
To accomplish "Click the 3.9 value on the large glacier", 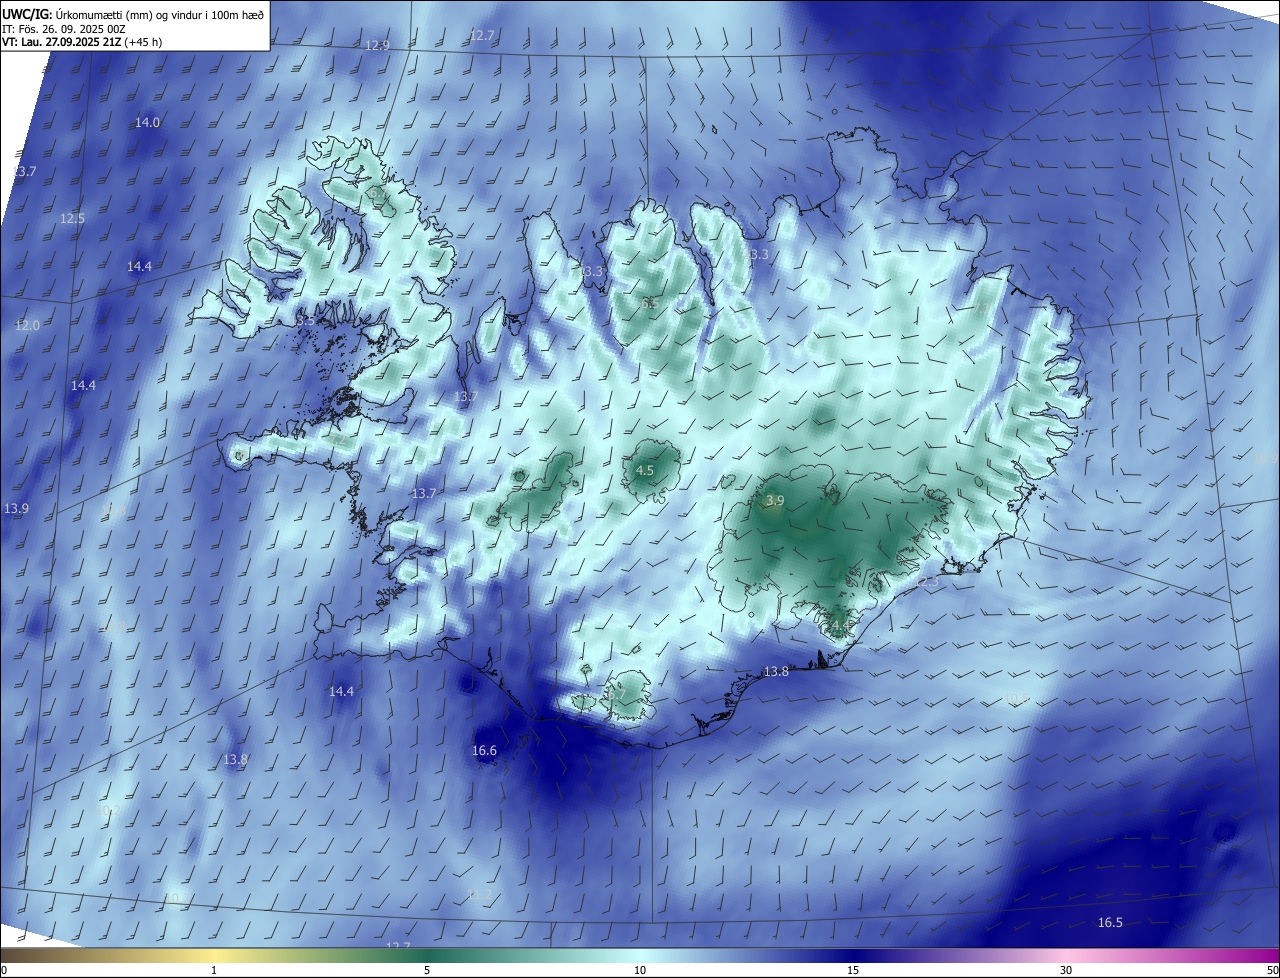I will coord(775,500).
